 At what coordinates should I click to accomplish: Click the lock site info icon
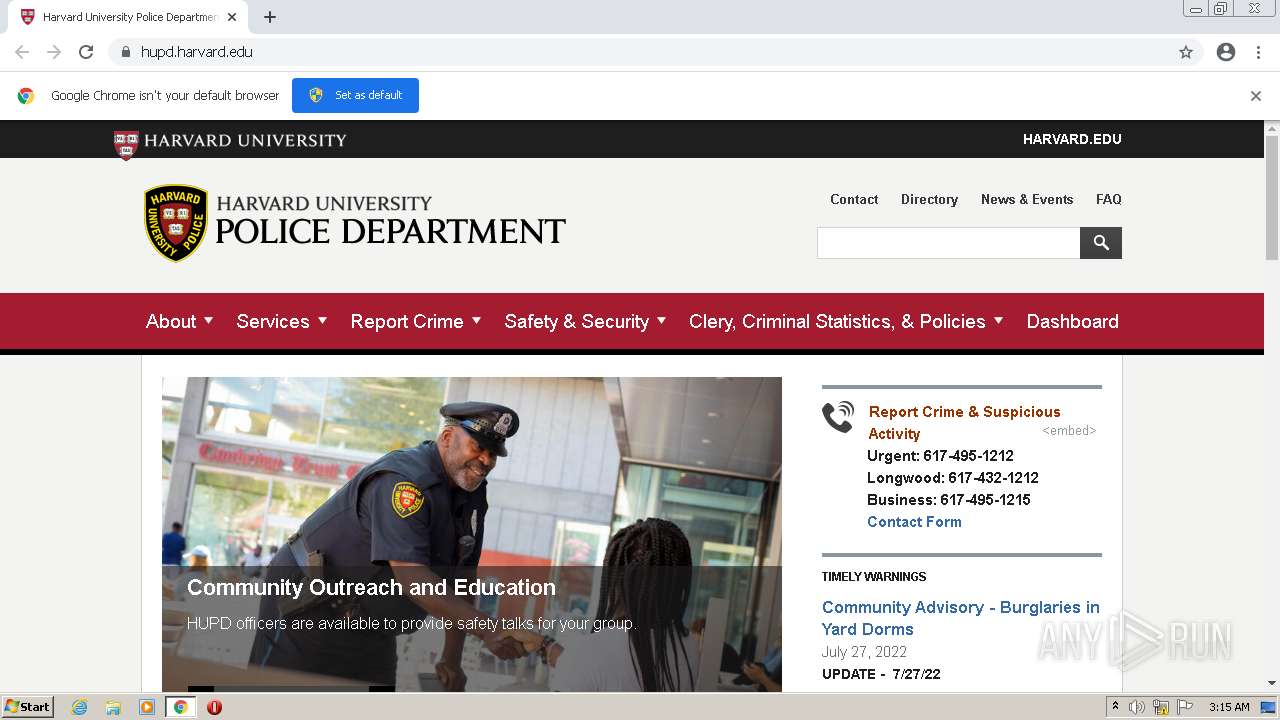coord(125,52)
